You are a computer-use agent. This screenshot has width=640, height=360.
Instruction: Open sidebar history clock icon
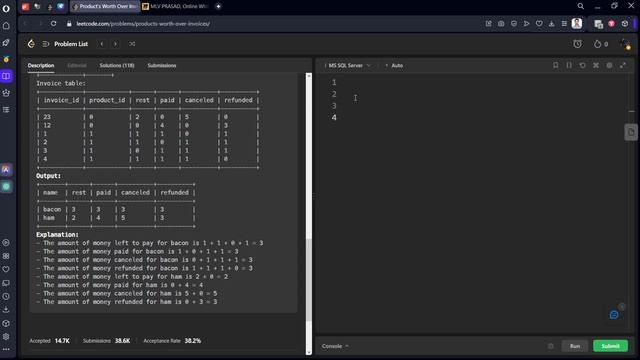[6, 296]
